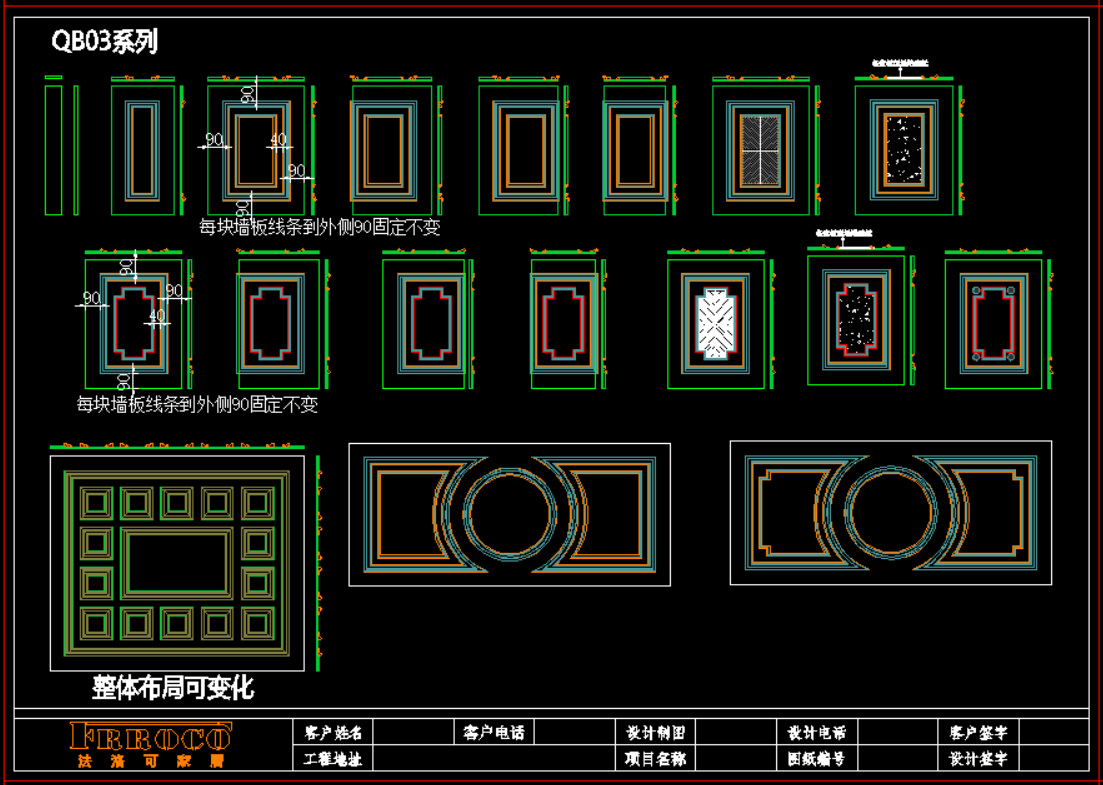Click the 工程地址 label cell
The image size is (1103, 785).
point(332,759)
